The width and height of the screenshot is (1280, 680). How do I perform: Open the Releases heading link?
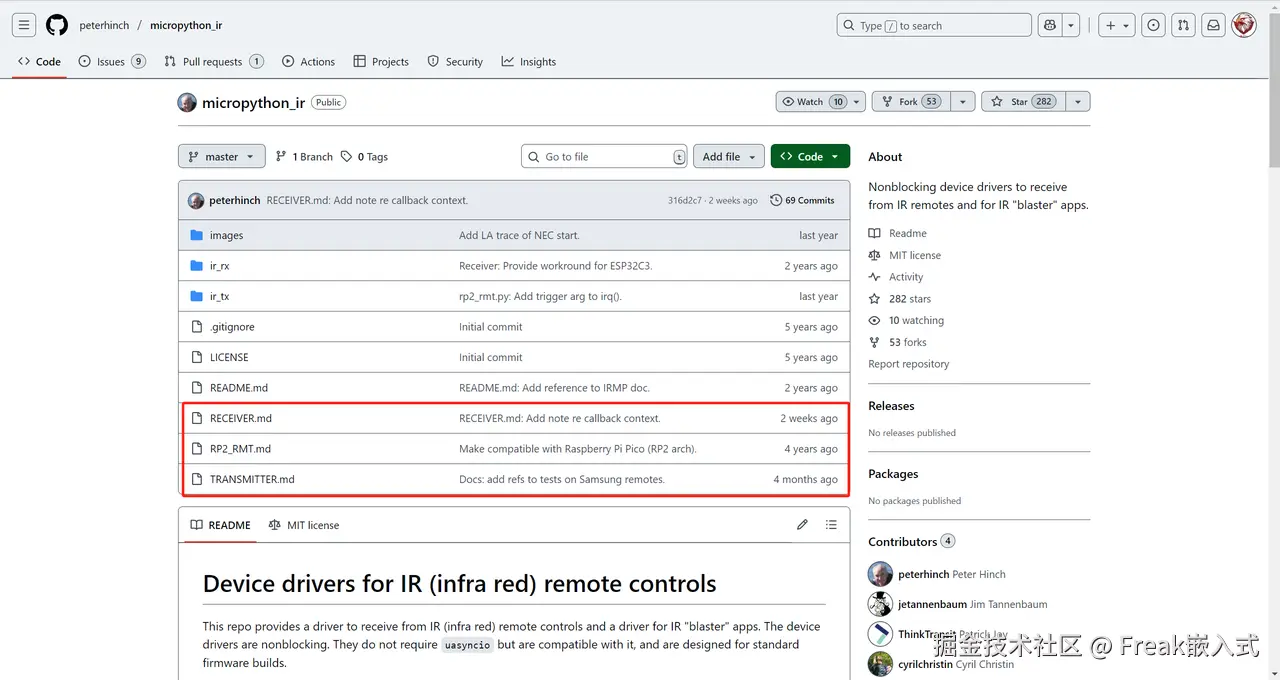coord(891,406)
